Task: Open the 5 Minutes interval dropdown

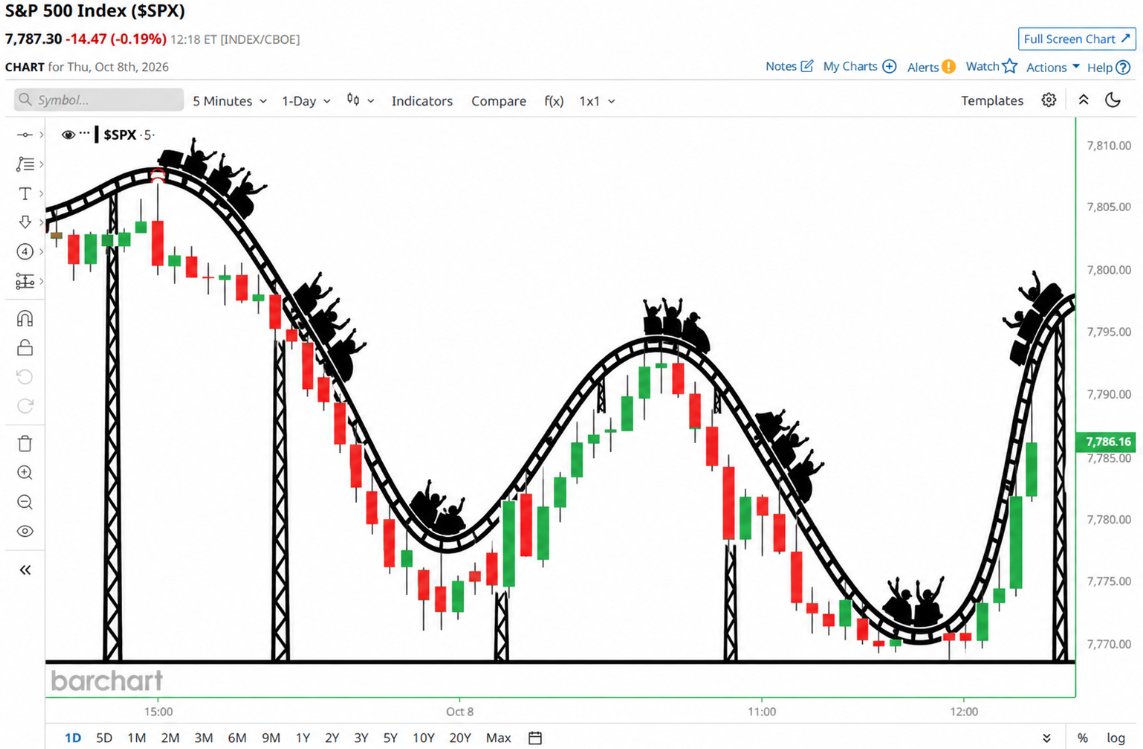Action: (x=230, y=101)
